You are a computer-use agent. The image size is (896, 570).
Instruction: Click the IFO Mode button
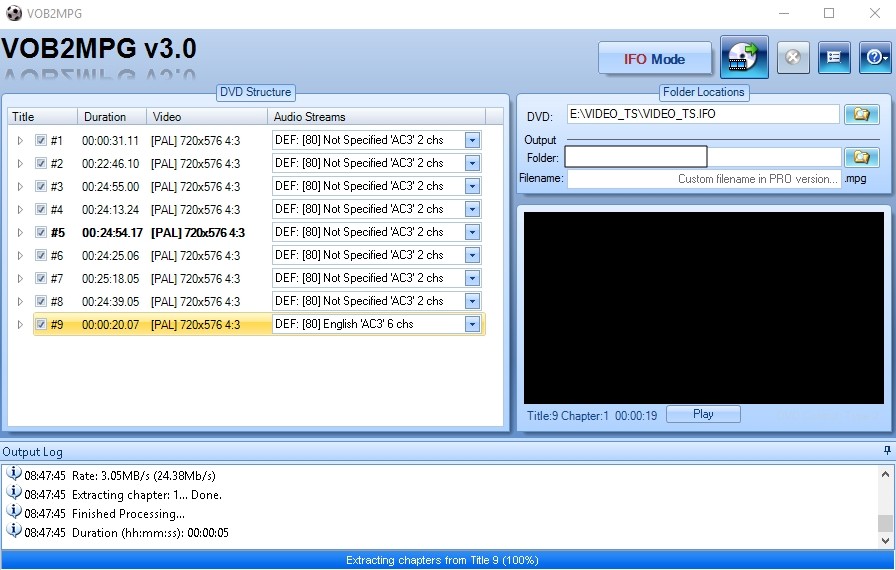(655, 58)
